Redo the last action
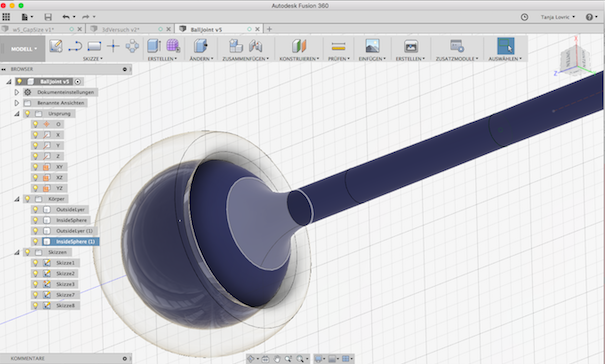This screenshot has width=605, height=364. pyautogui.click(x=86, y=17)
